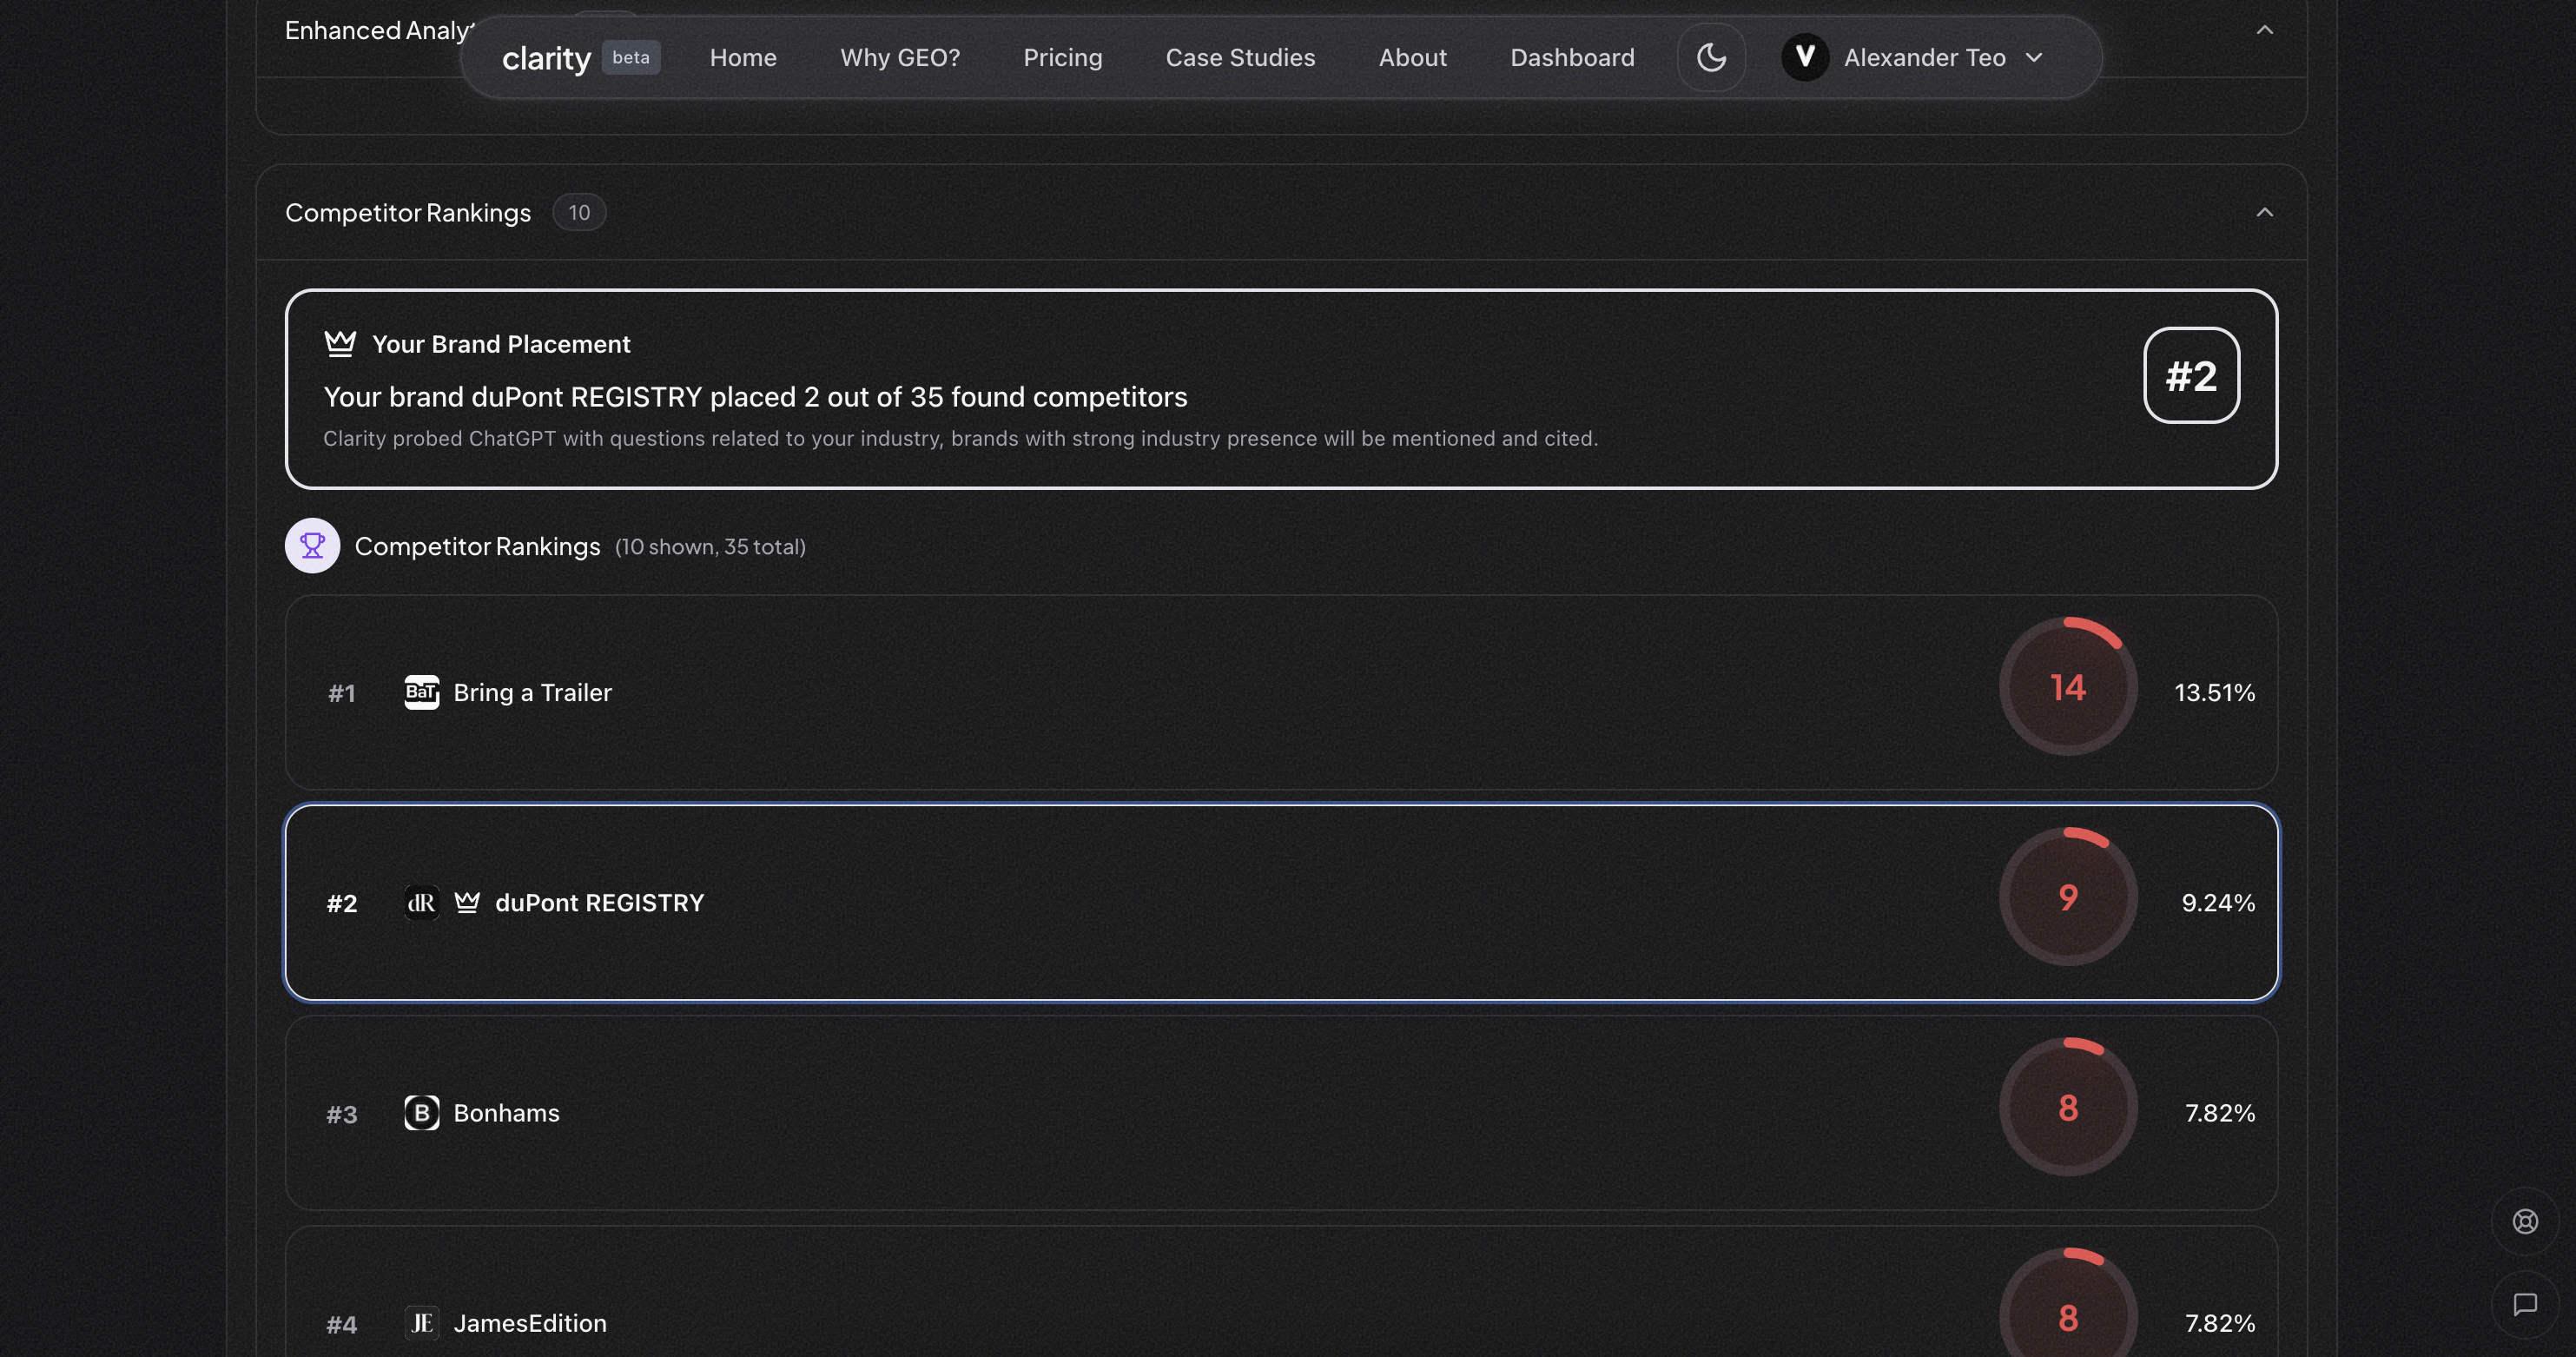This screenshot has height=1357, width=2576.
Task: Click Bring a Trailer score ring 14
Action: click(x=2067, y=687)
